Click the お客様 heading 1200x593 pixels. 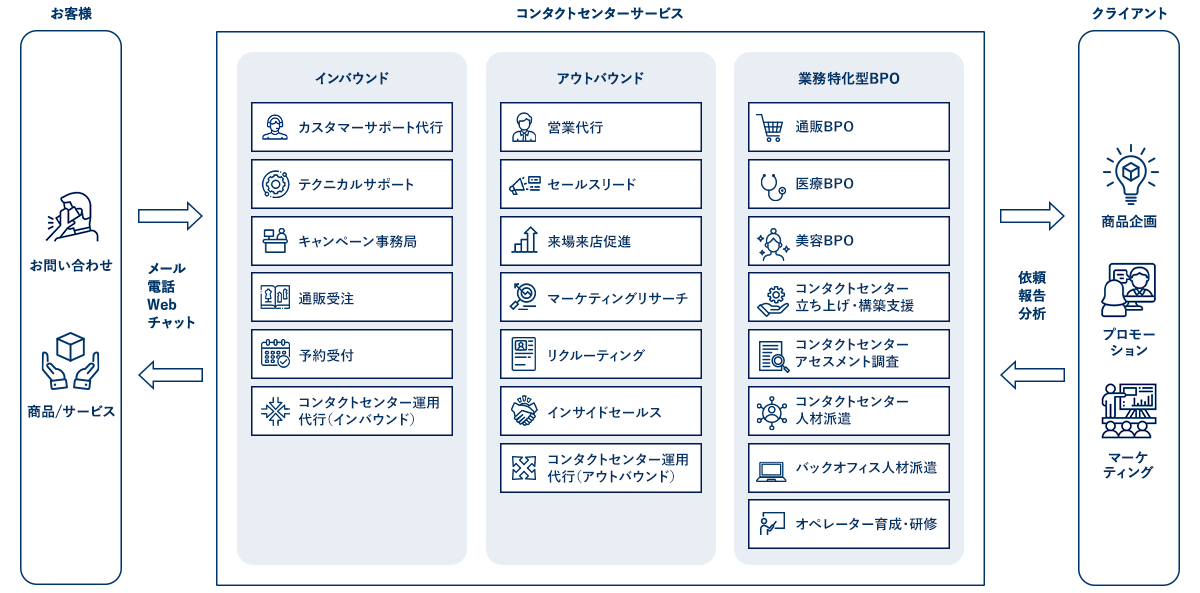tap(71, 13)
